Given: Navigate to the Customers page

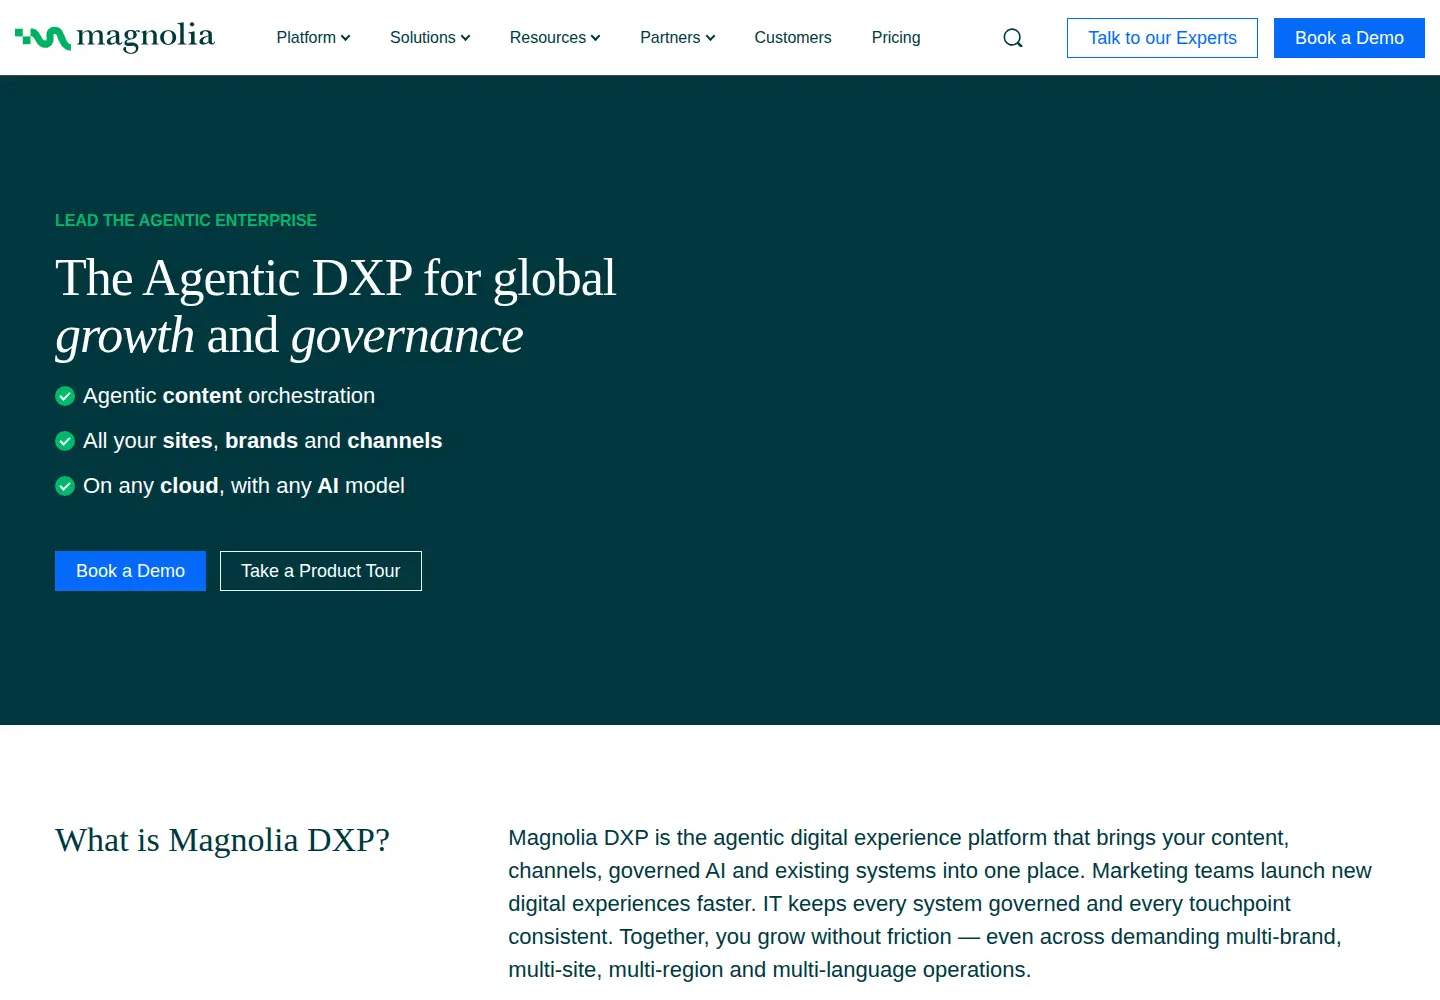Looking at the screenshot, I should coord(793,38).
